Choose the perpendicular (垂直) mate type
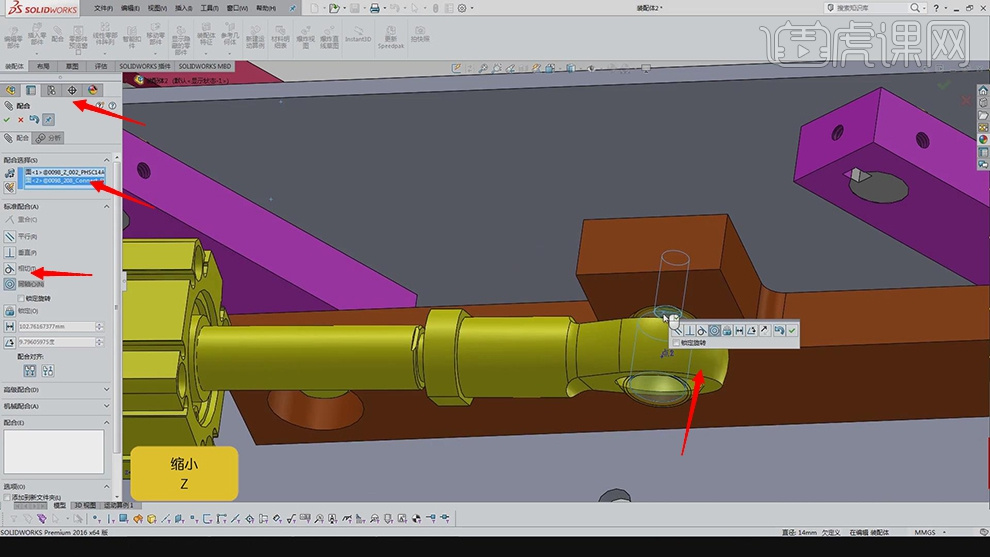The image size is (990, 557). (x=10, y=252)
